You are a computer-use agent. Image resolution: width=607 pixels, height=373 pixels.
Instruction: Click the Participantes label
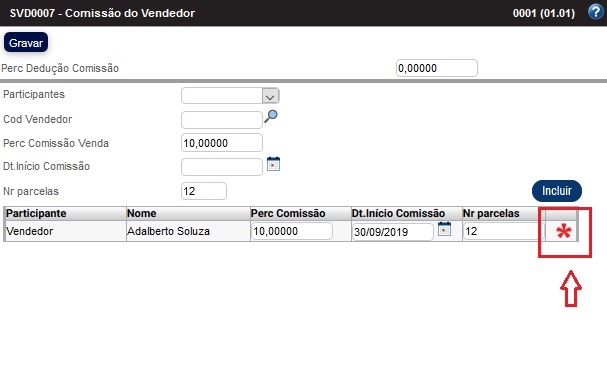(x=34, y=94)
